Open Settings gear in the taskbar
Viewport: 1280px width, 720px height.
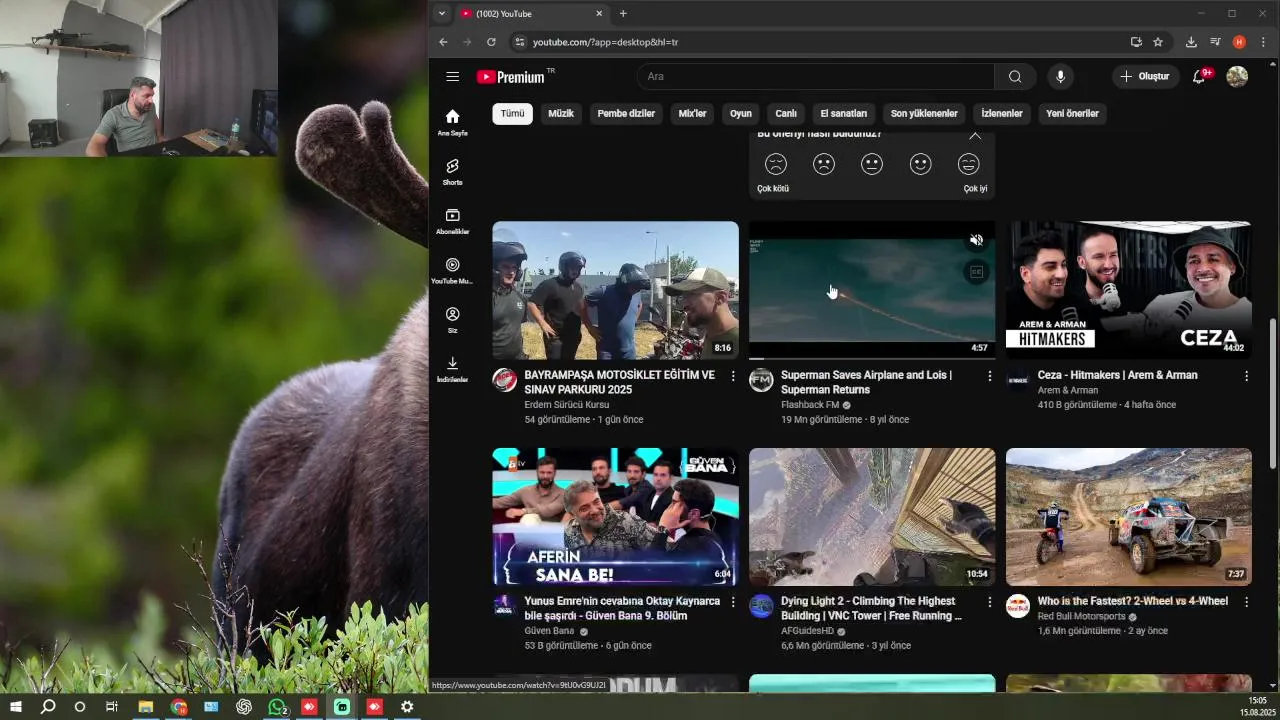click(x=407, y=706)
